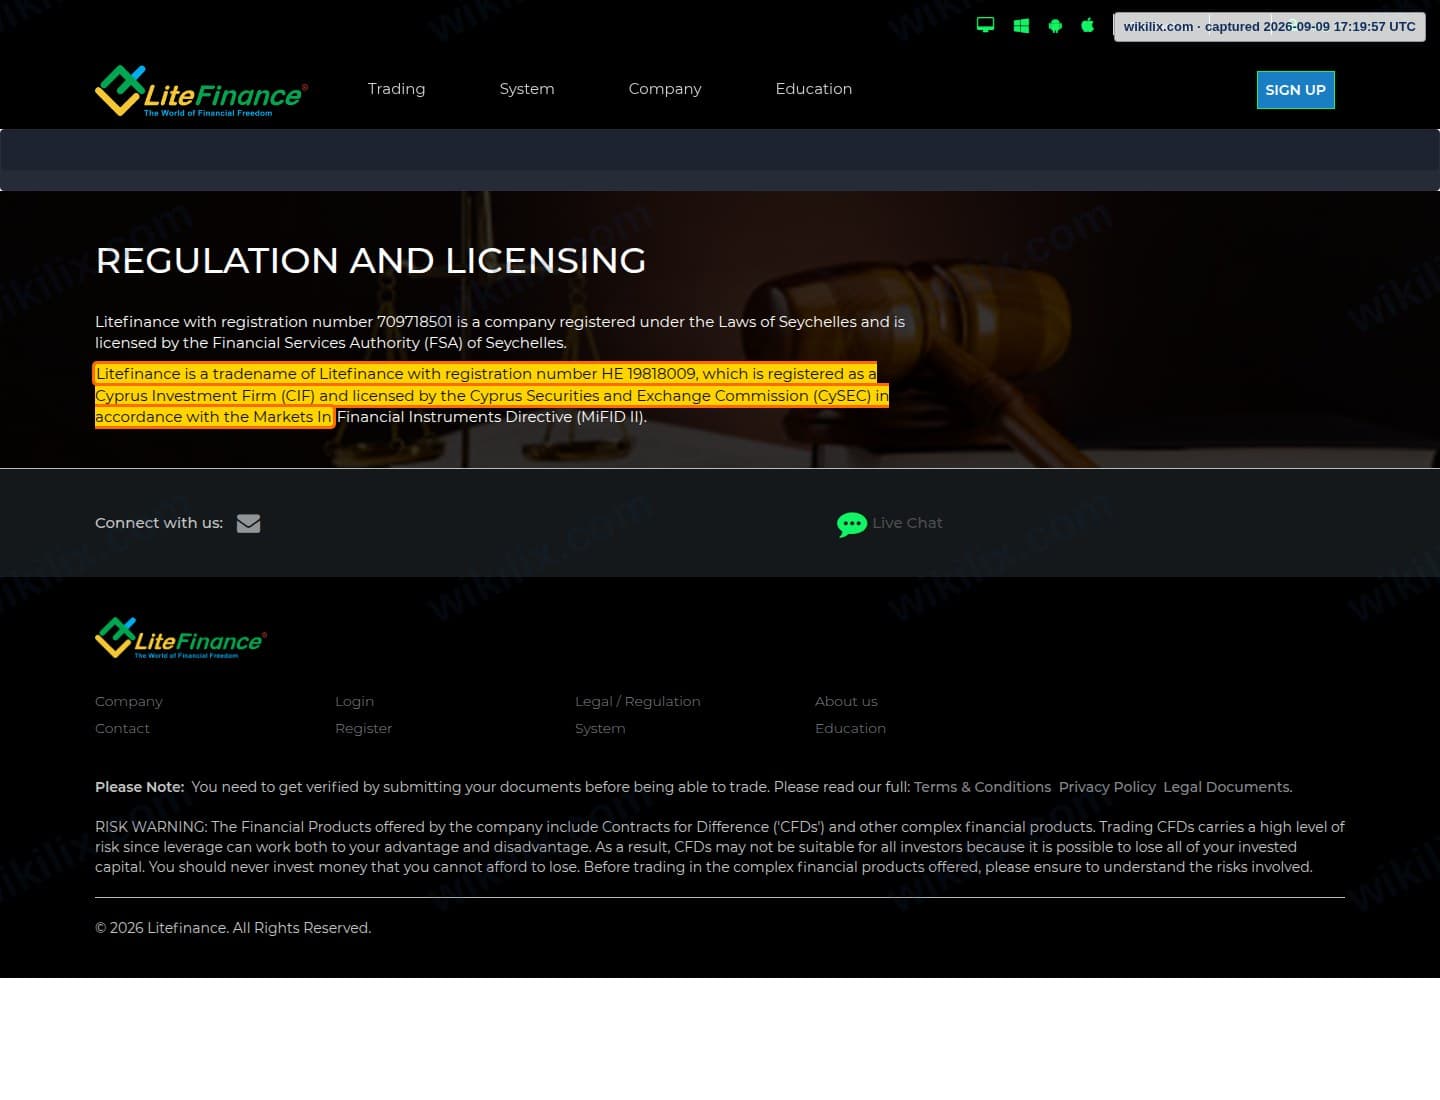
Task: Click the 'Connect with us:' label
Action: pyautogui.click(x=159, y=523)
